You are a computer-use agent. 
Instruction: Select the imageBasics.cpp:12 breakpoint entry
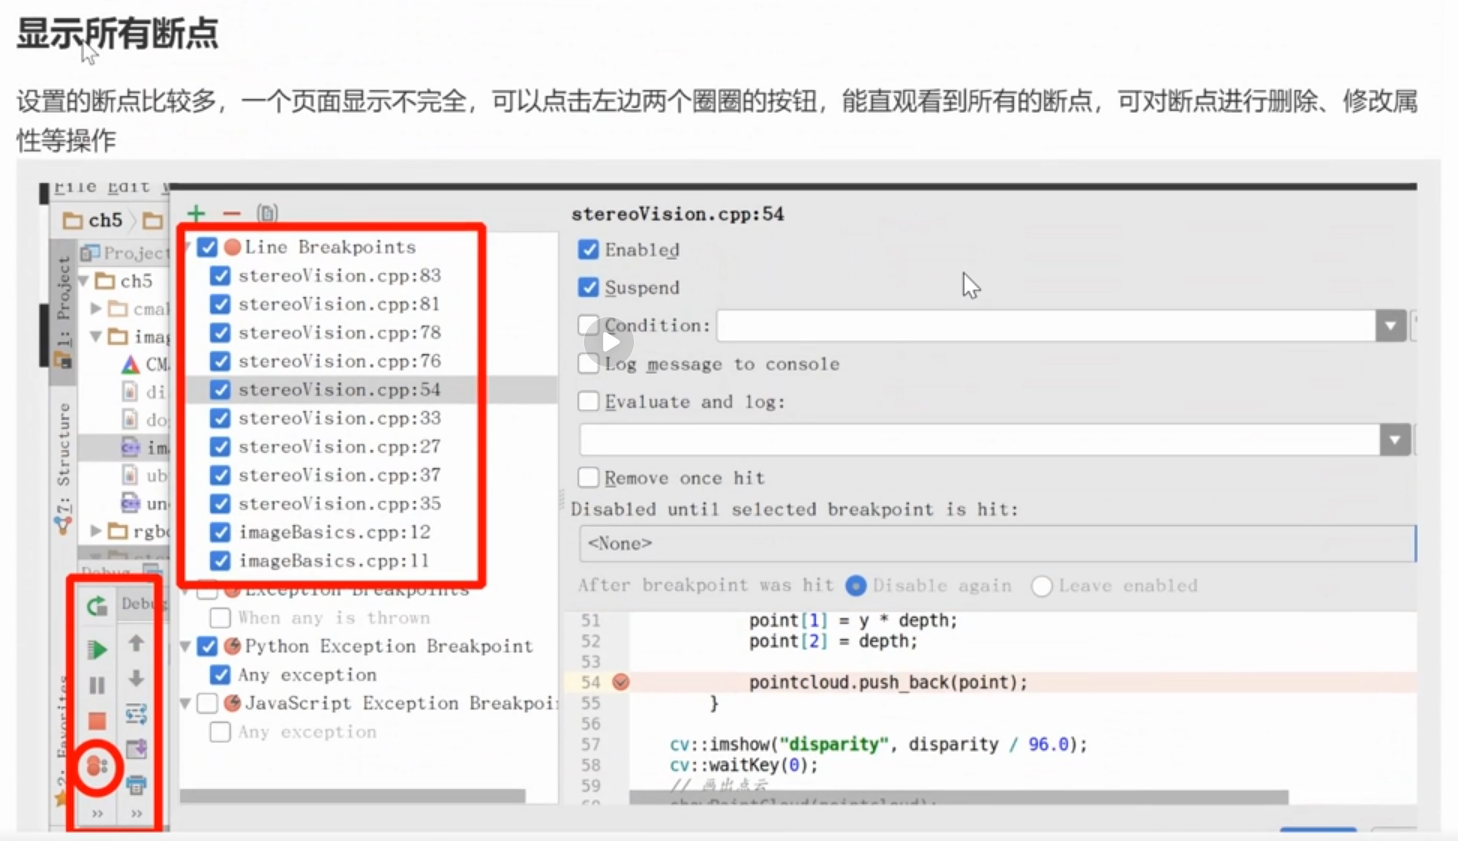(x=335, y=532)
